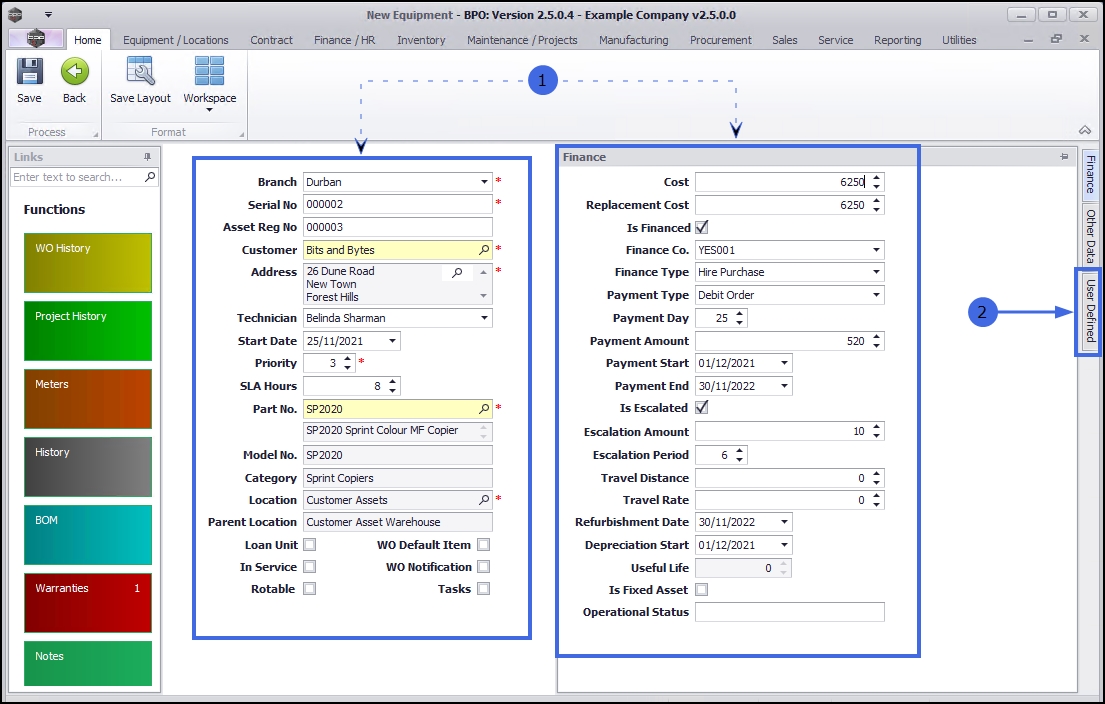Click the Save icon in the ribbon
Image resolution: width=1105 pixels, height=704 pixels.
click(29, 73)
